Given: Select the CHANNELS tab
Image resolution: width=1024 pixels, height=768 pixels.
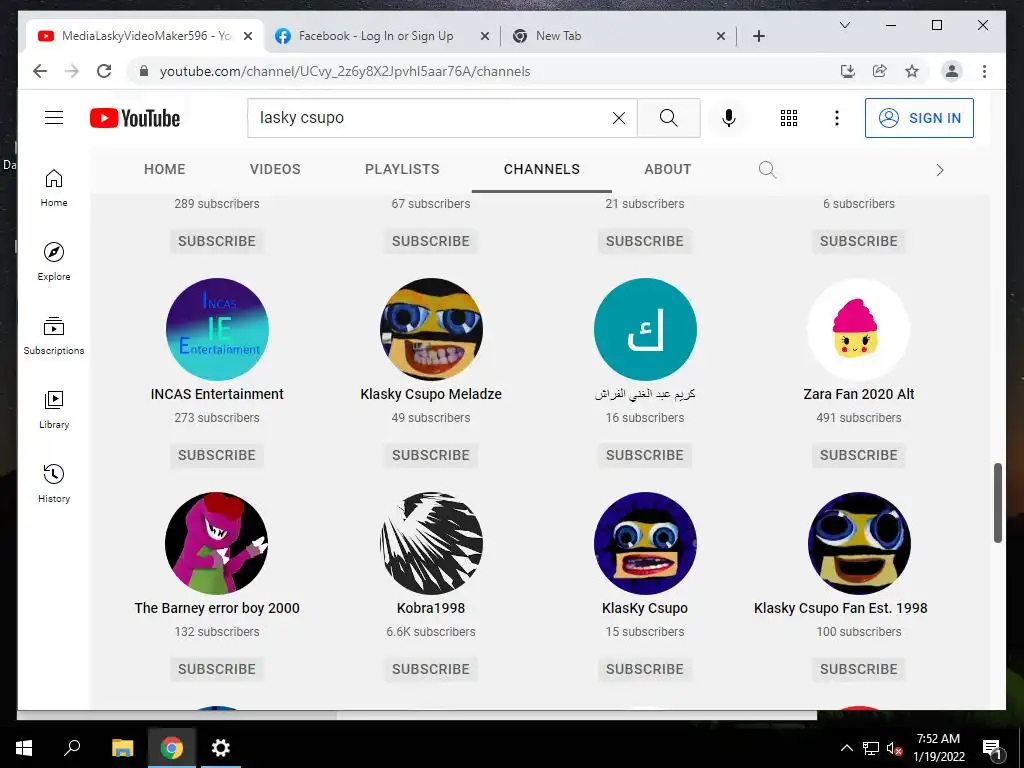Looking at the screenshot, I should (541, 169).
